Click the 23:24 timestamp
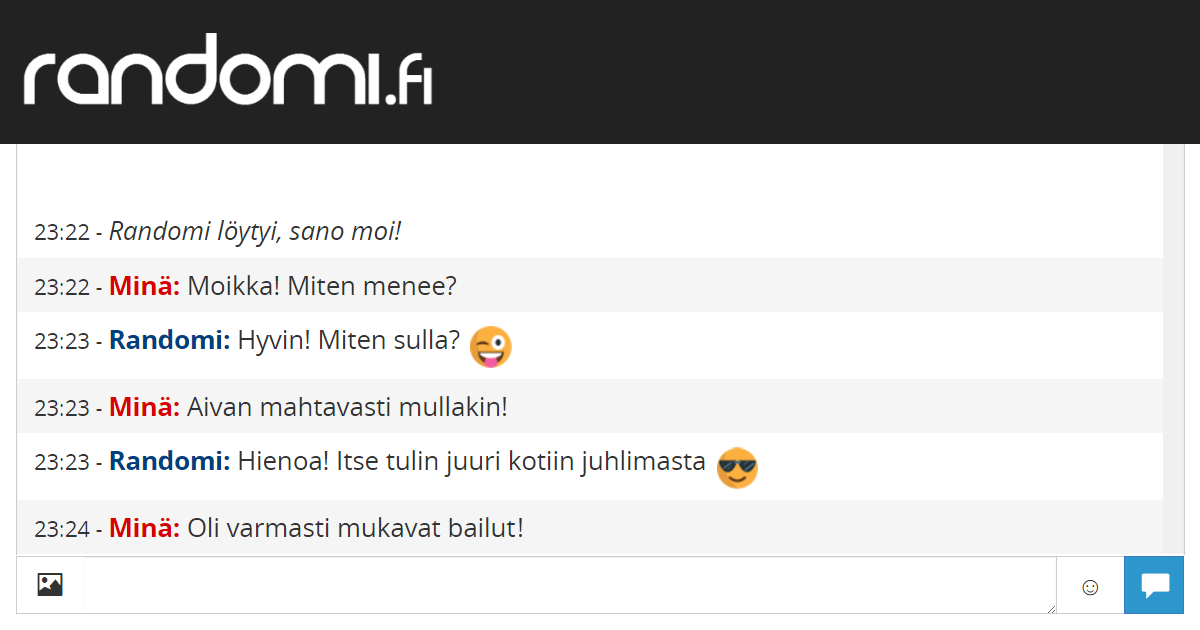Image resolution: width=1200 pixels, height=630 pixels. (x=62, y=529)
